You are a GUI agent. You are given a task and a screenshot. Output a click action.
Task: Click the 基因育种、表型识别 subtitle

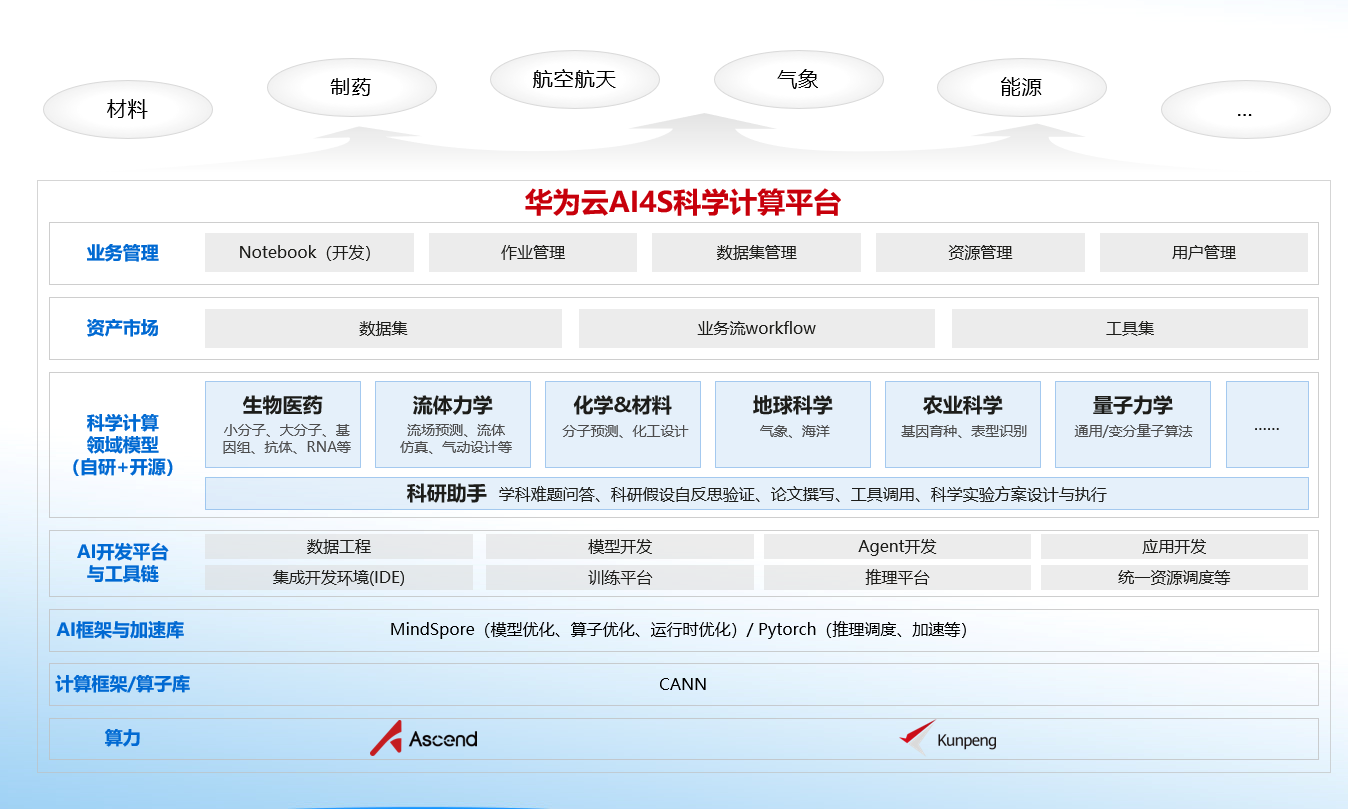[x=963, y=431]
